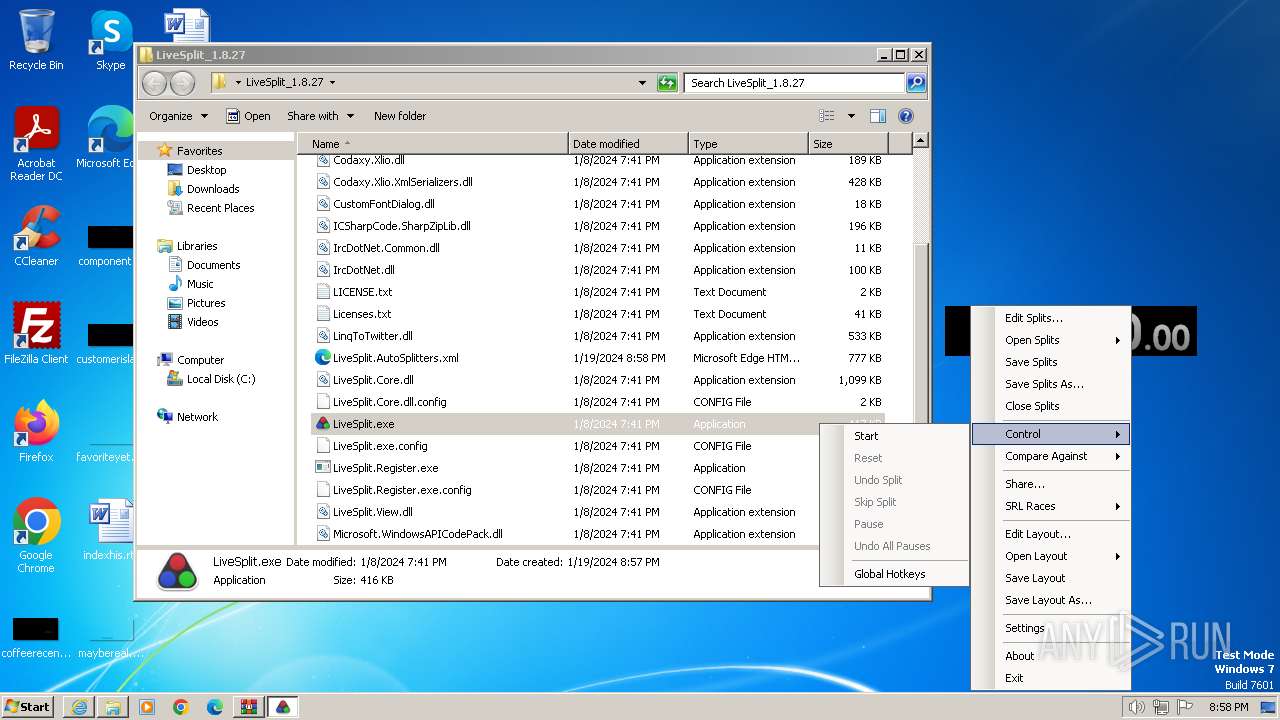Expand the Compare Against submenu
The image size is (1280, 720).
point(1050,456)
